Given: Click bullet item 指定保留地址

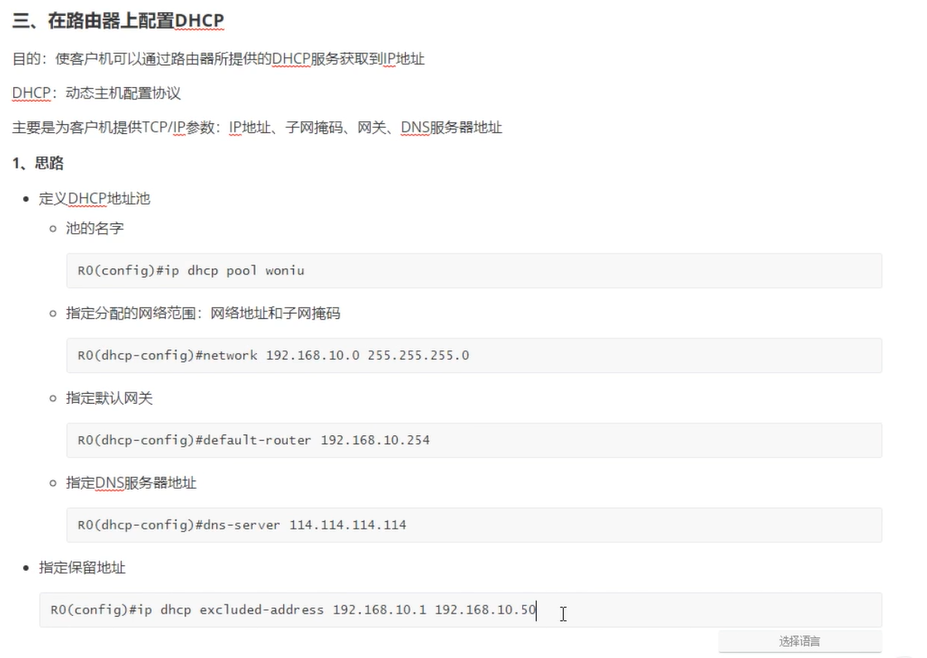Looking at the screenshot, I should coord(82,568).
